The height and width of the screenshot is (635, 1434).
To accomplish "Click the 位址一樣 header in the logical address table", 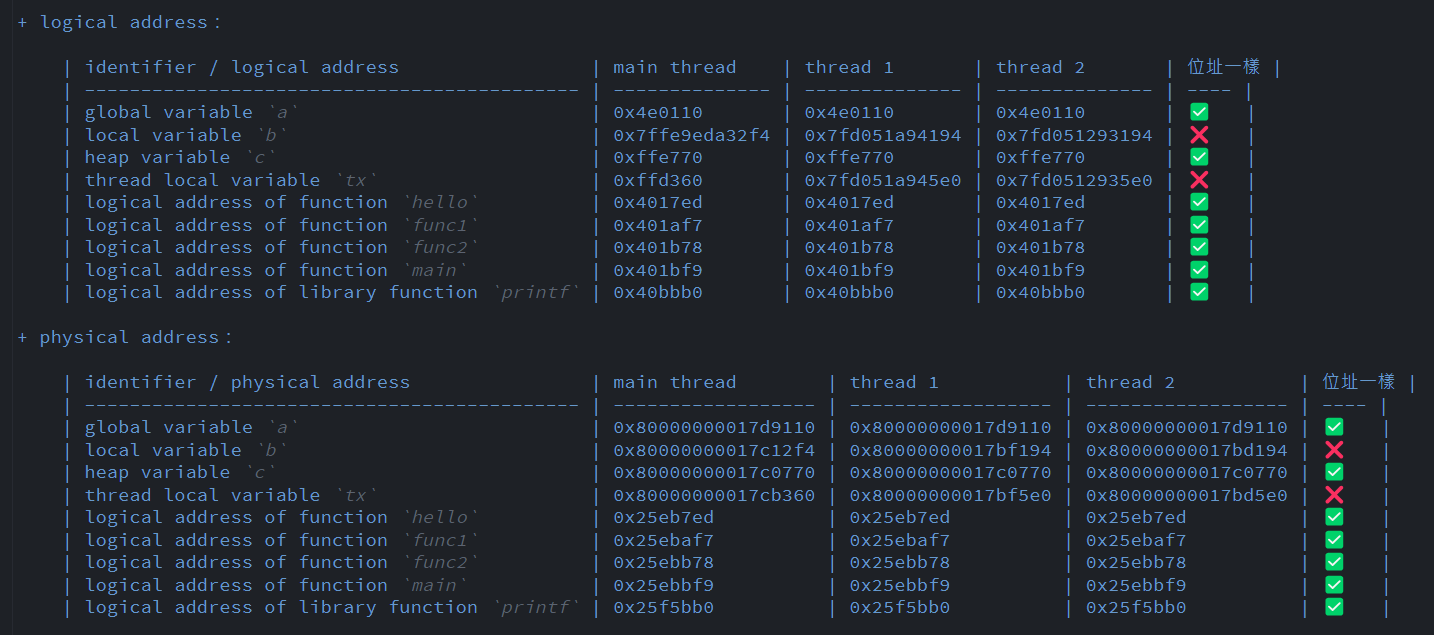I will [1223, 67].
